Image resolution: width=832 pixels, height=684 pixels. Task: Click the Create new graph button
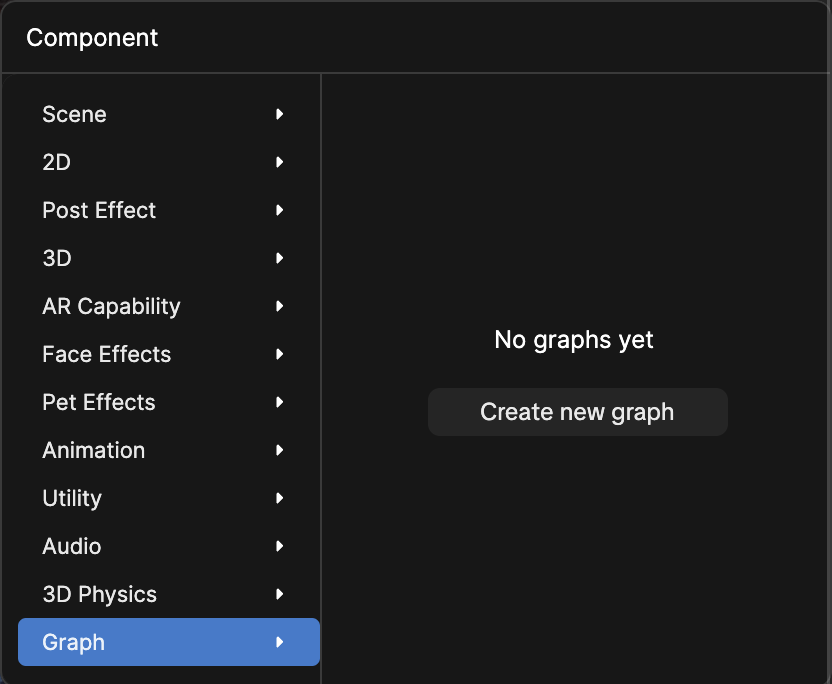(578, 412)
